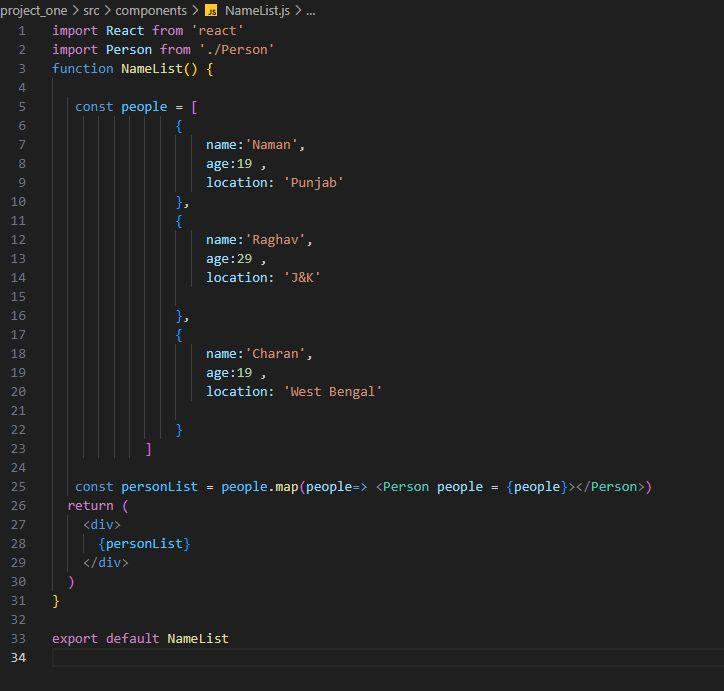Click 'personList' variable on line 25

pos(159,487)
